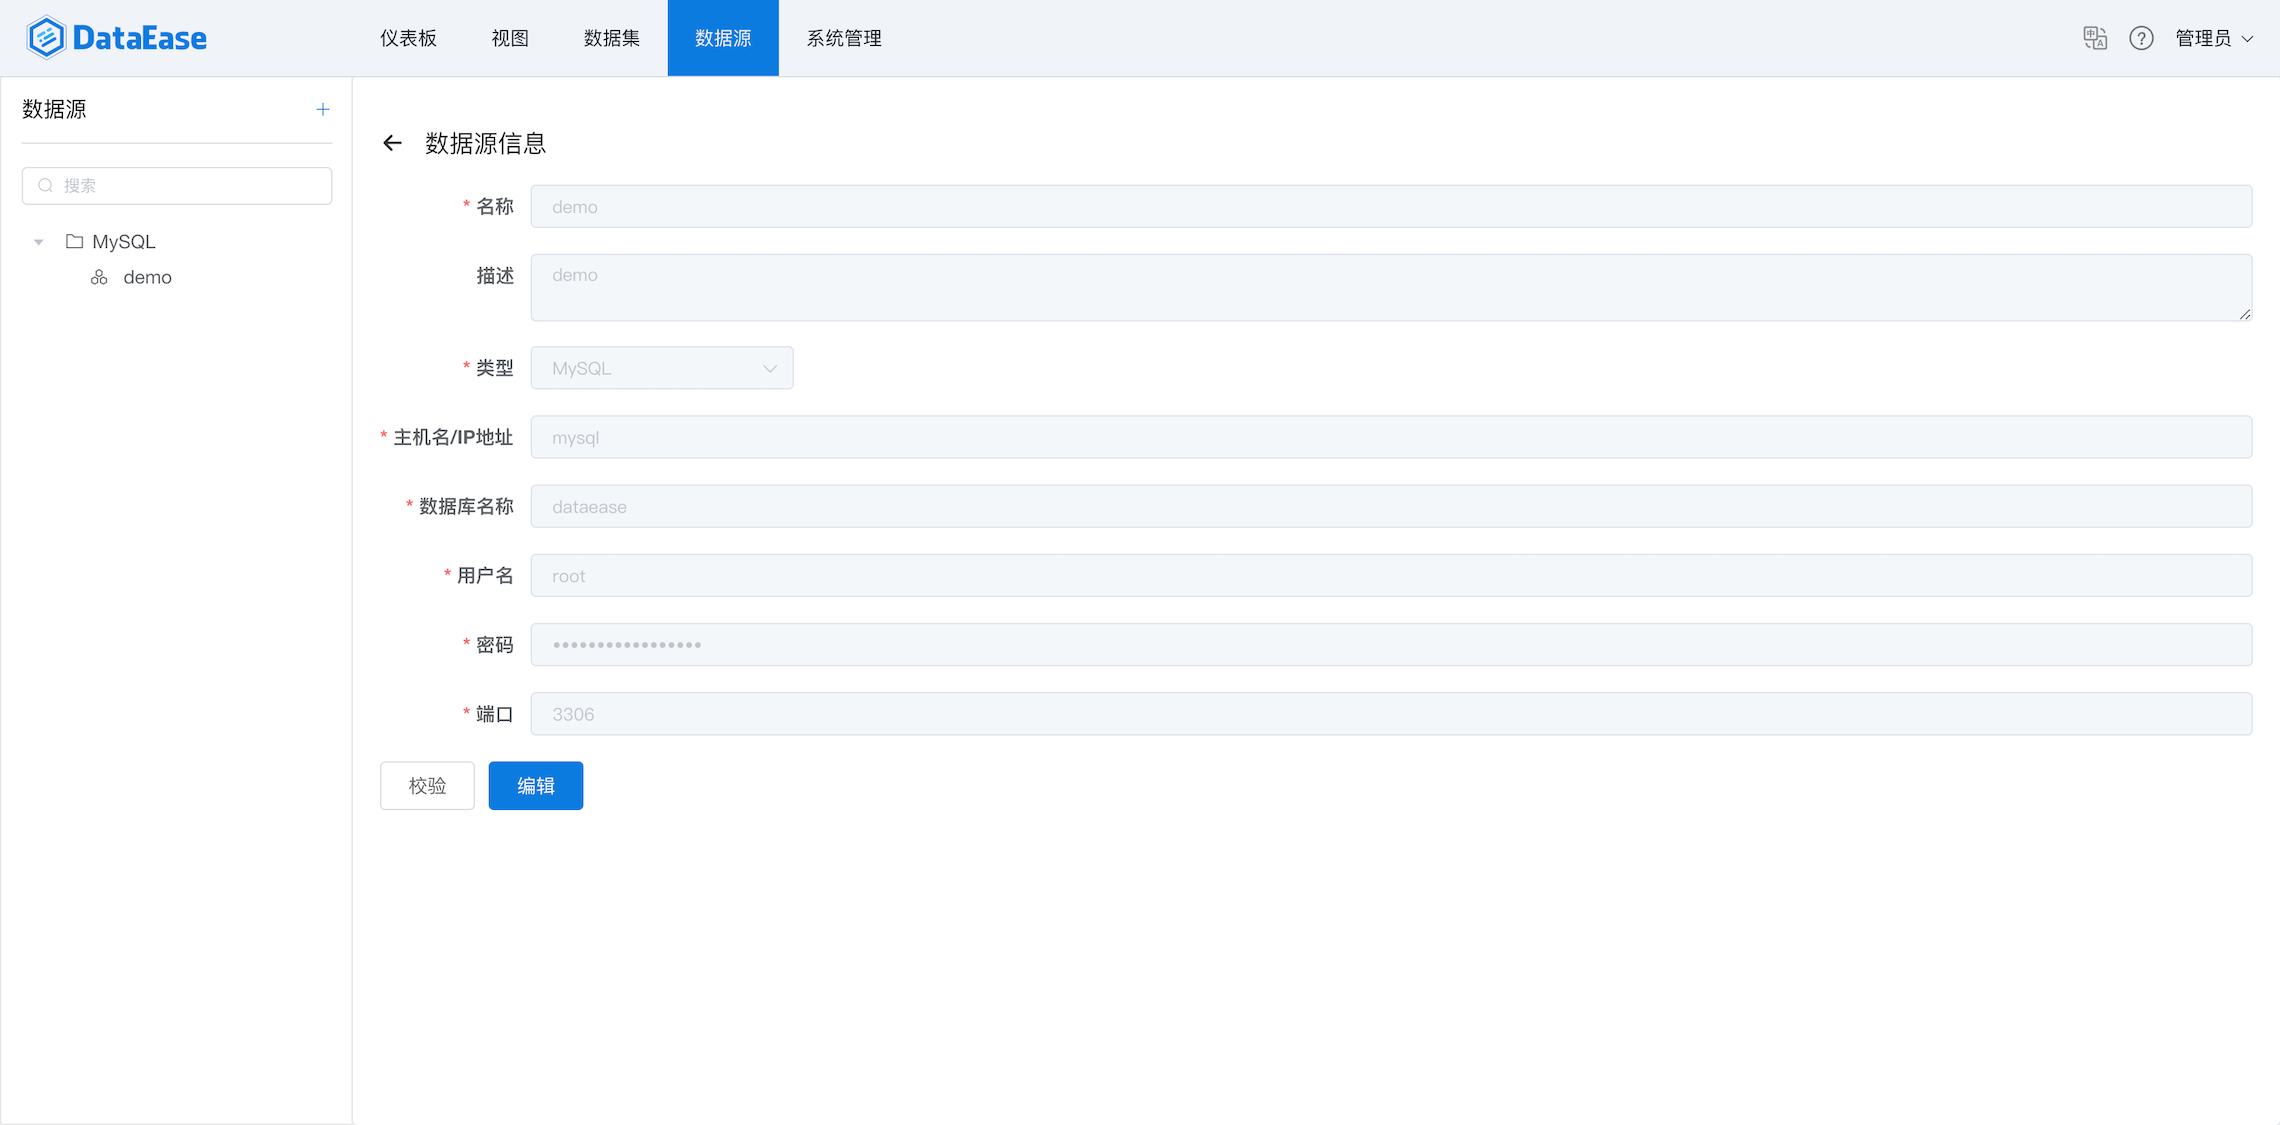Select the demo item in tree
2280x1125 pixels.
click(x=147, y=277)
